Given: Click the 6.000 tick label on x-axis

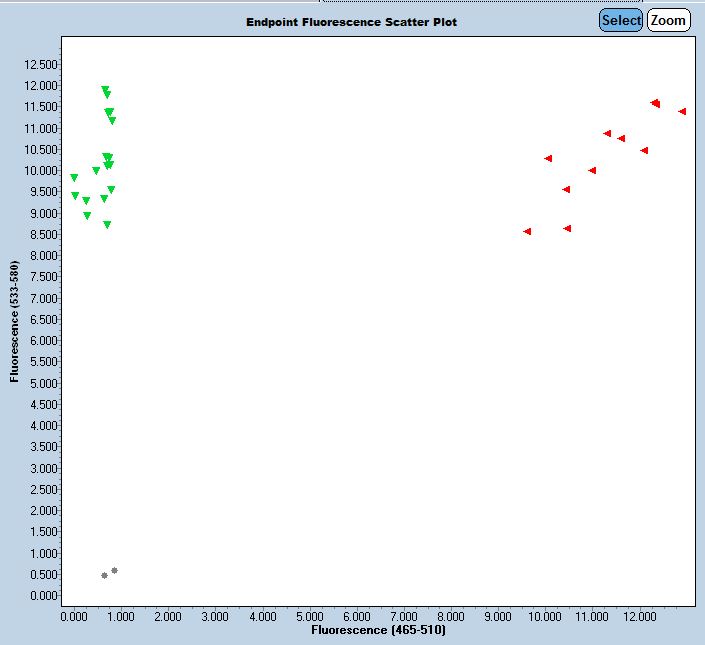Looking at the screenshot, I should pos(357,617).
